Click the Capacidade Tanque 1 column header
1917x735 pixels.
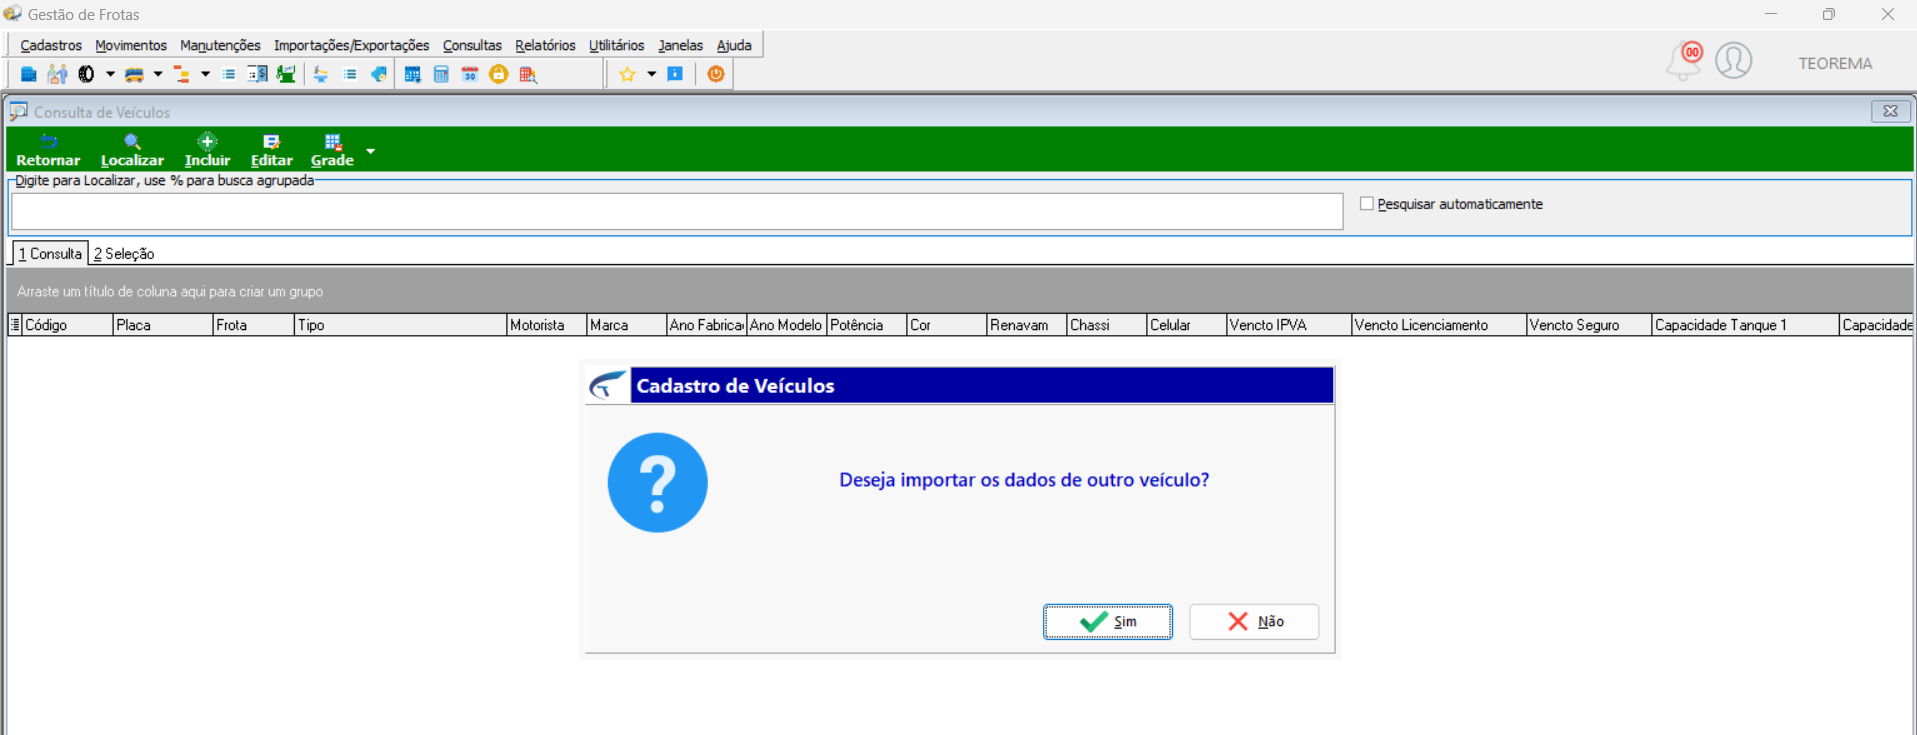tap(1745, 325)
